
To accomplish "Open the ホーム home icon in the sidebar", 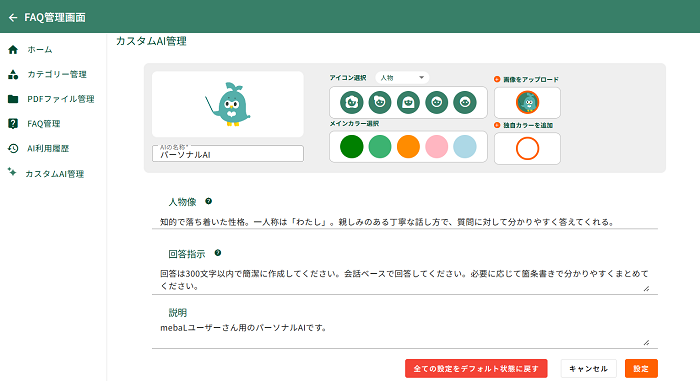I will coord(13,50).
